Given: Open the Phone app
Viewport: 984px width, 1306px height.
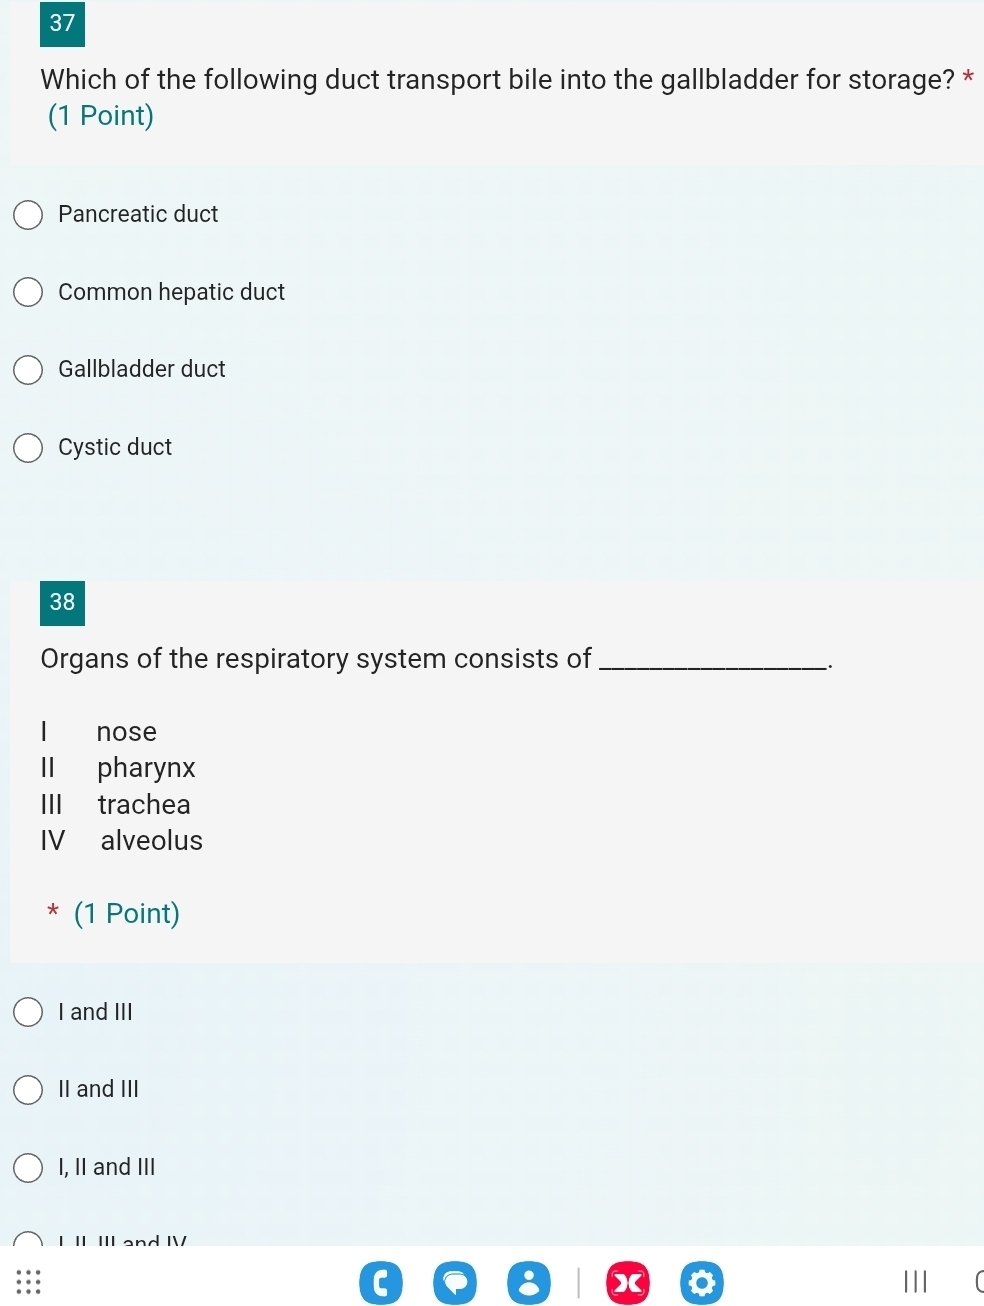Looking at the screenshot, I should click(381, 1283).
